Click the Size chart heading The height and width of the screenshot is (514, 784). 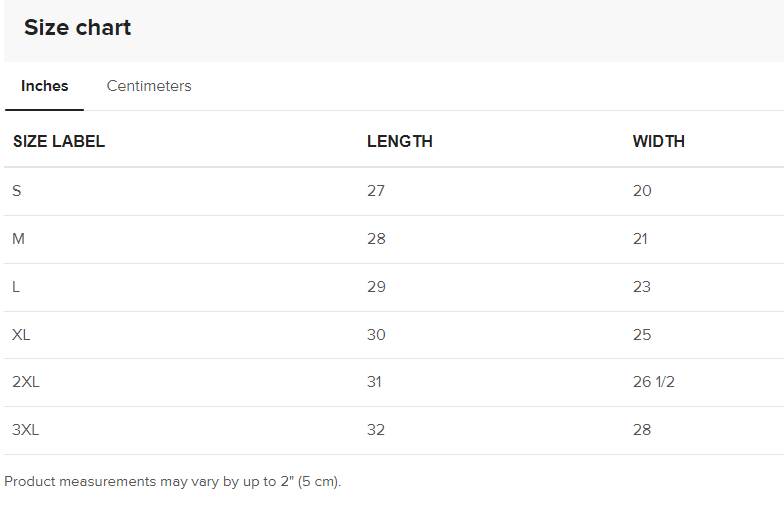click(x=78, y=28)
